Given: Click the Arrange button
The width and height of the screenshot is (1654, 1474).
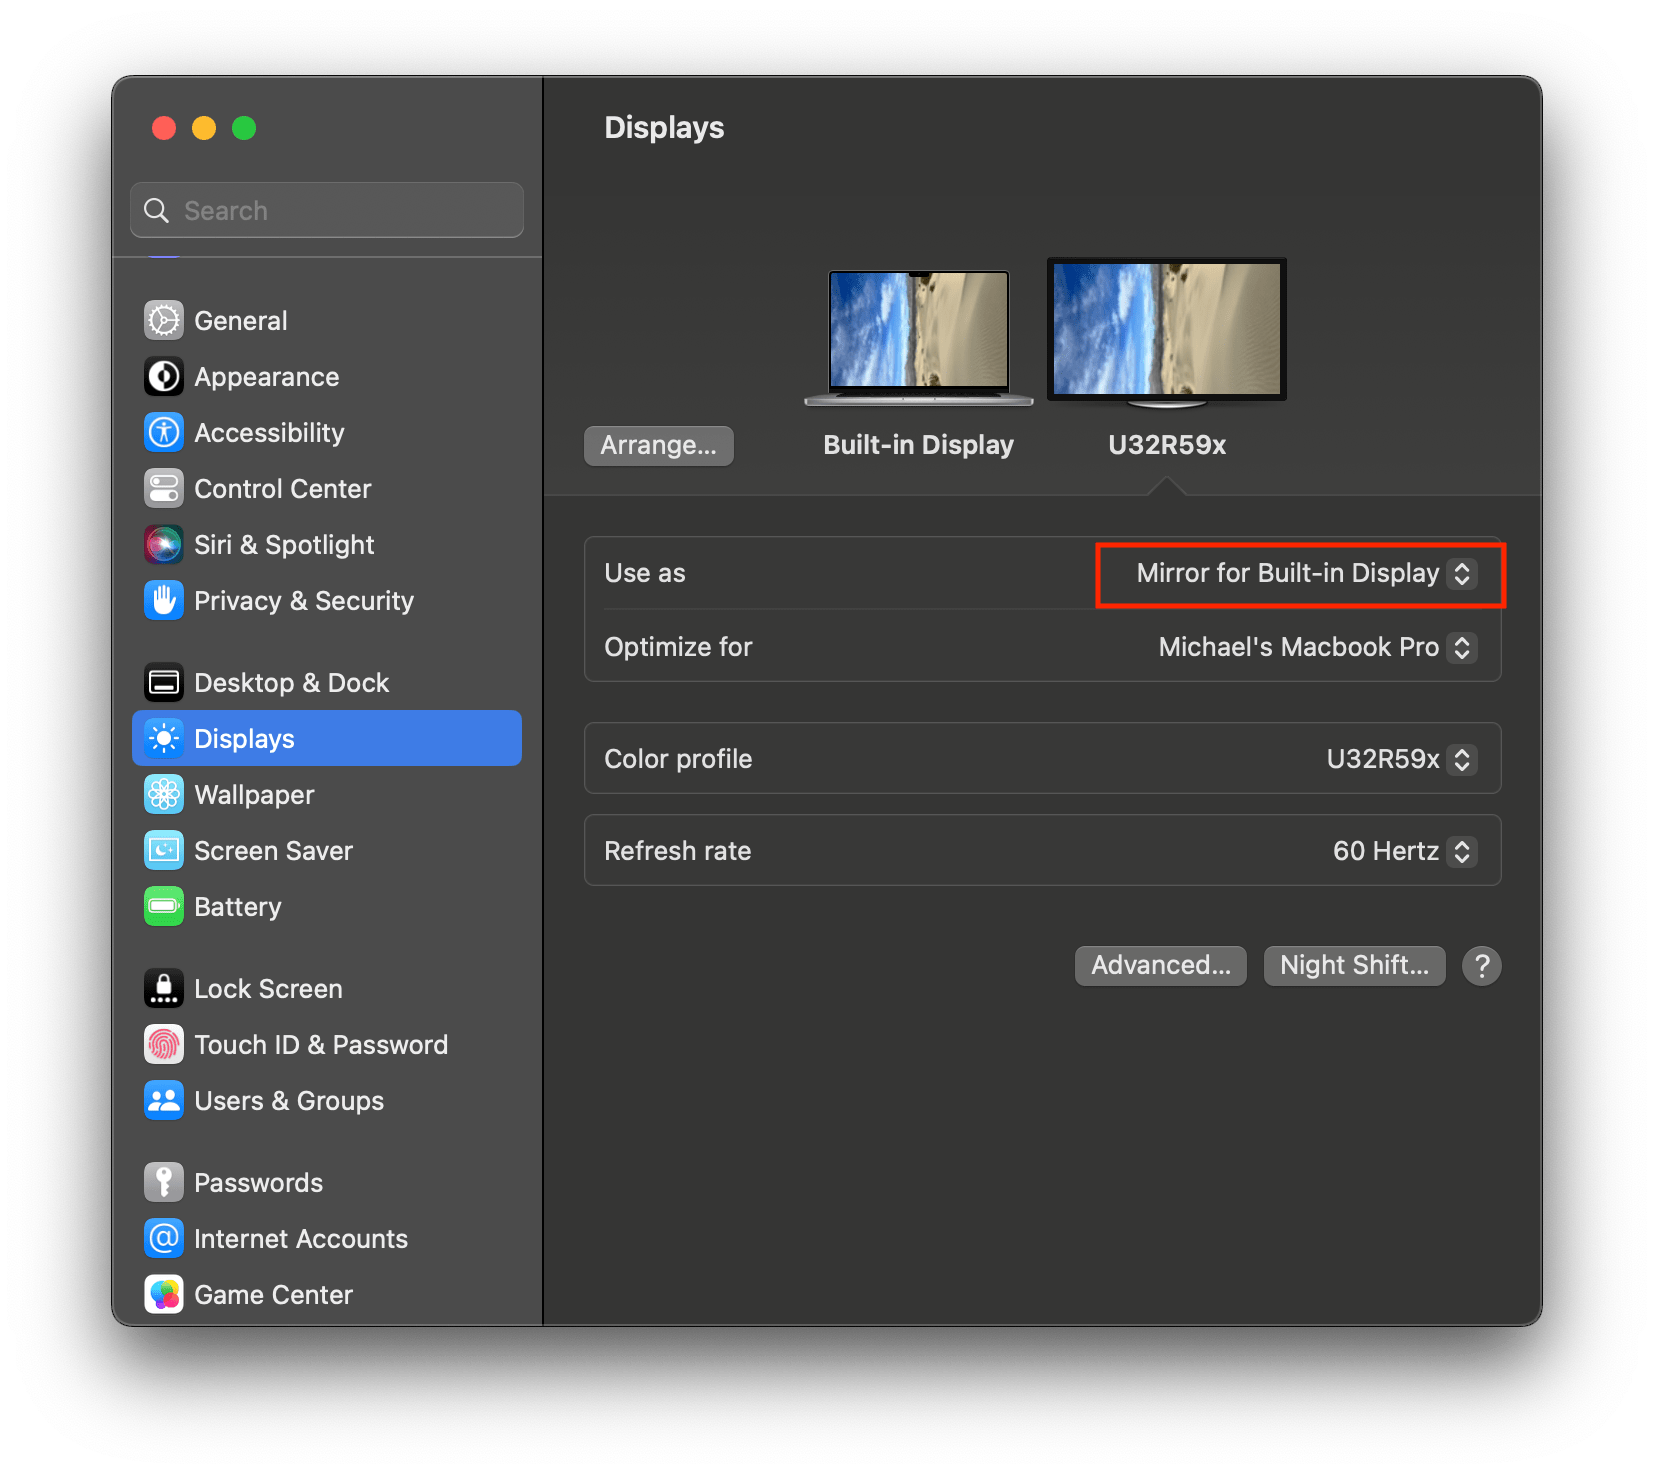Looking at the screenshot, I should [x=658, y=445].
